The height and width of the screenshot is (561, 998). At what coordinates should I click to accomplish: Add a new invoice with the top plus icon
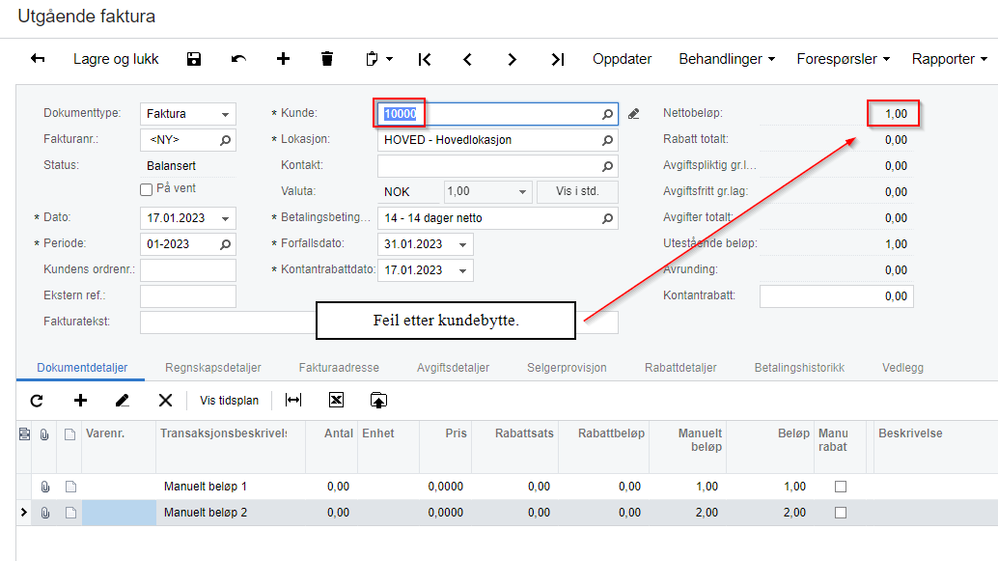click(283, 59)
